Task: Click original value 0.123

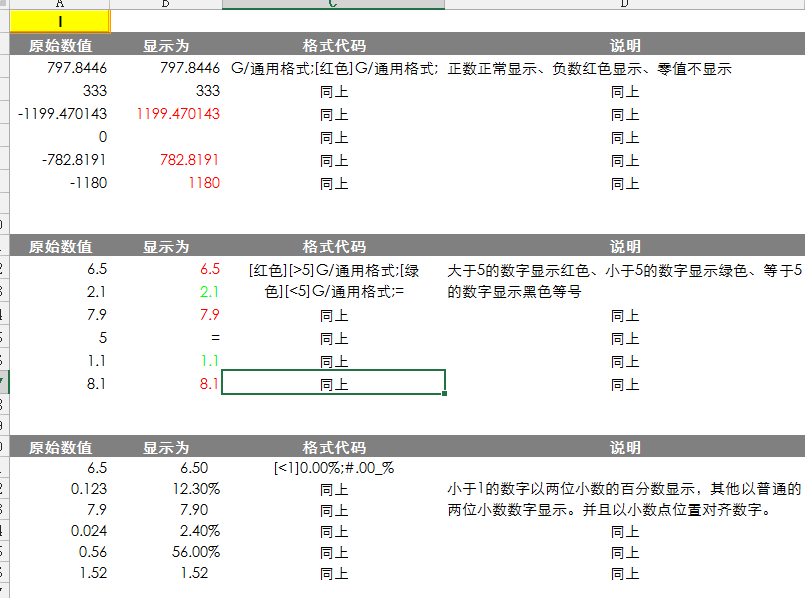Action: (89, 489)
